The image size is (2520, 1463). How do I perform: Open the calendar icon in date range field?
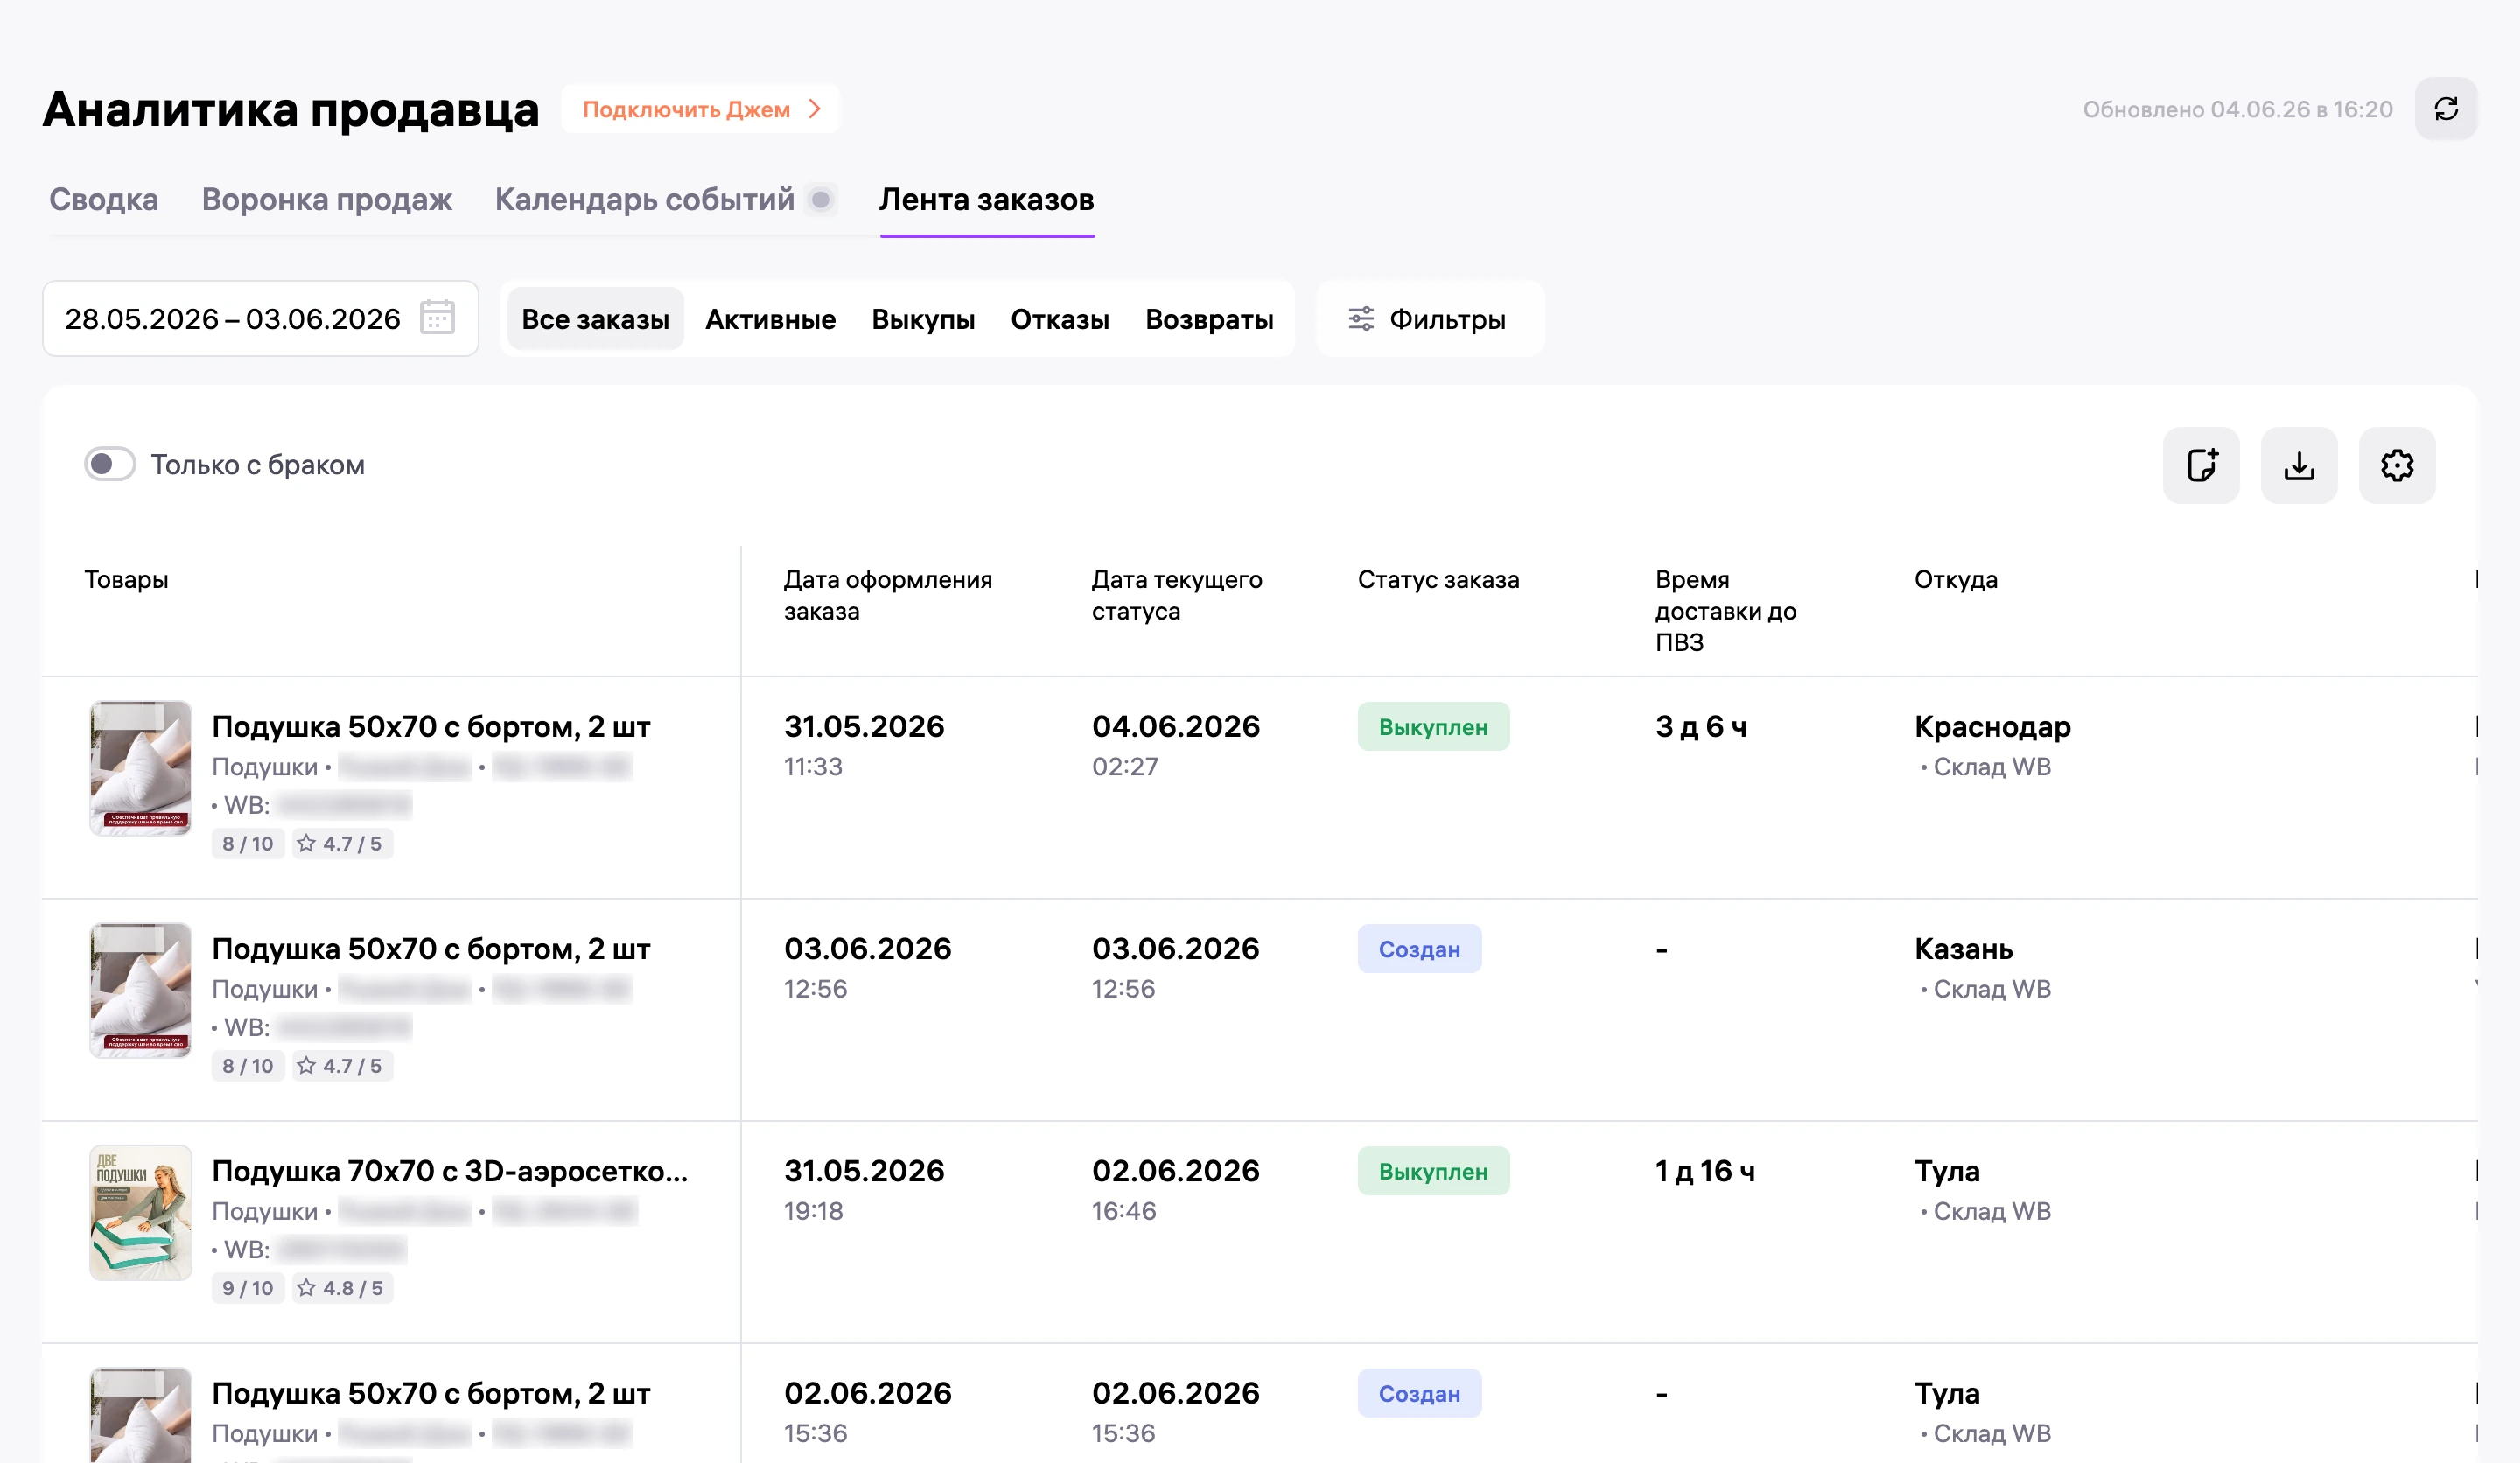click(437, 318)
